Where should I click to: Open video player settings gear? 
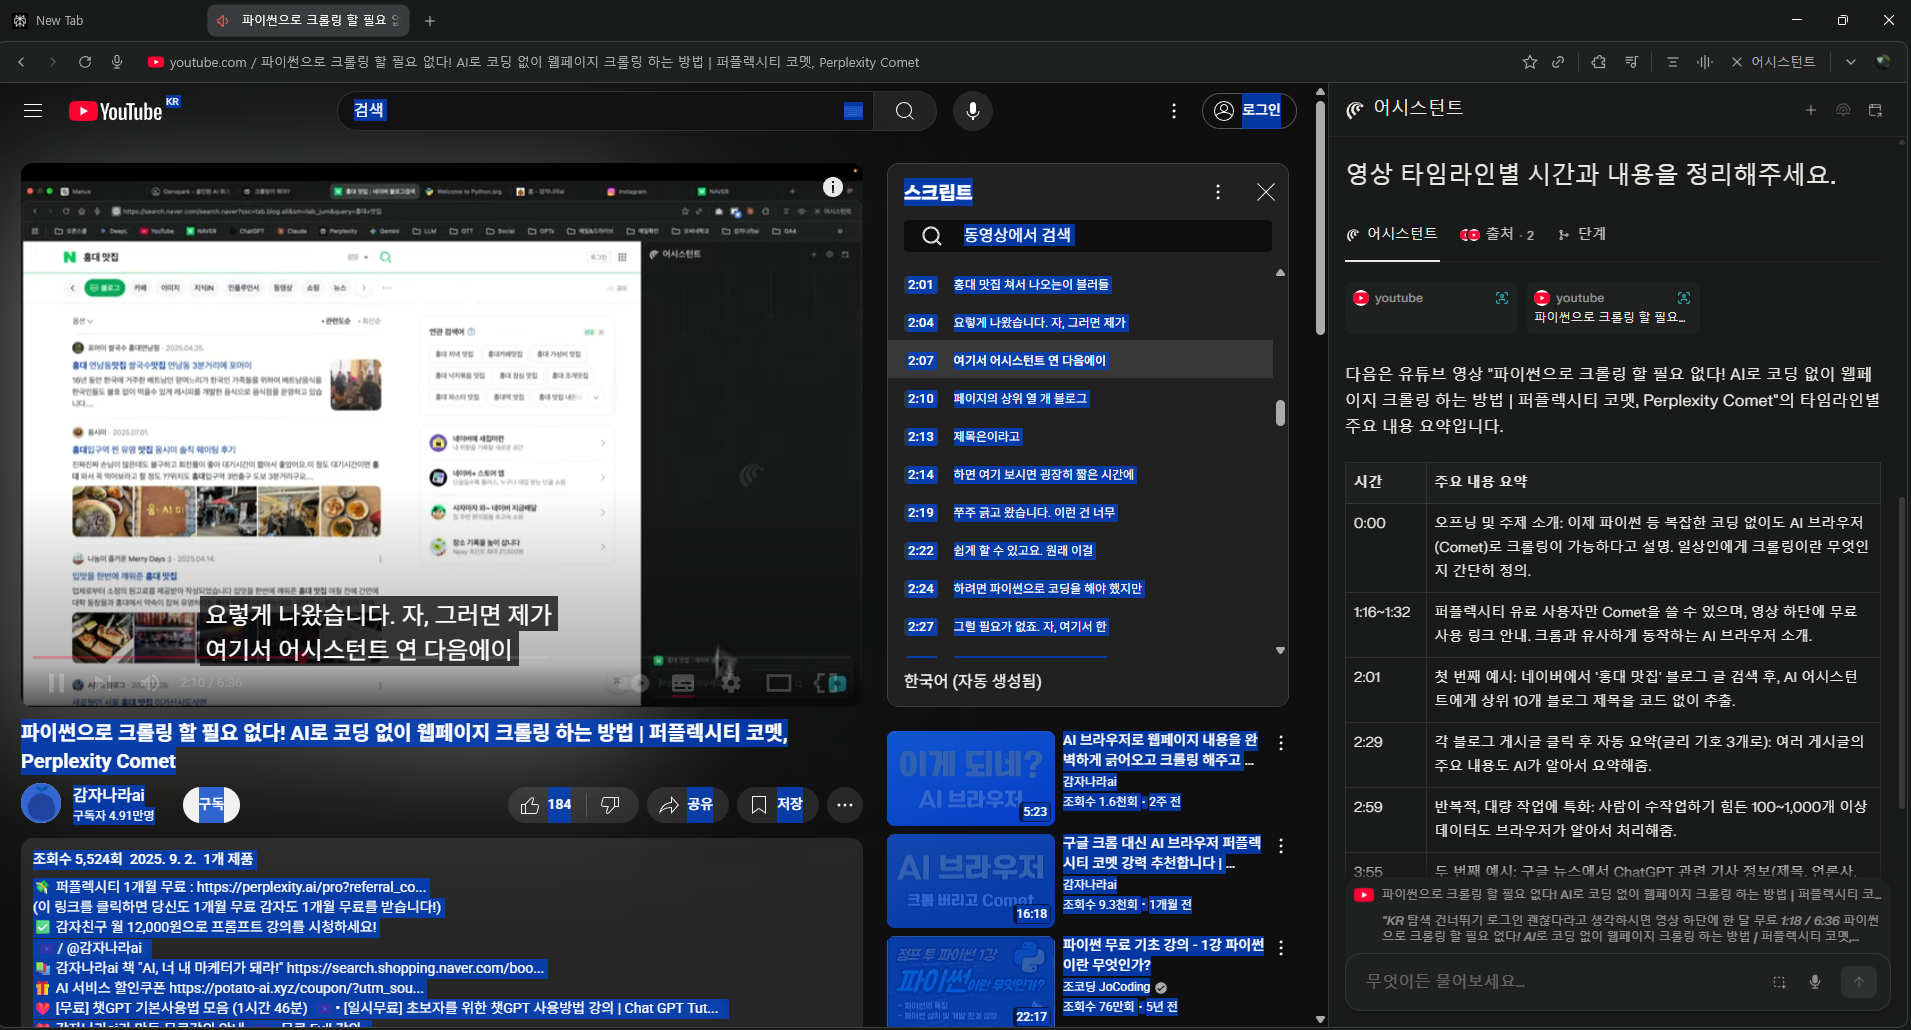pyautogui.click(x=731, y=683)
